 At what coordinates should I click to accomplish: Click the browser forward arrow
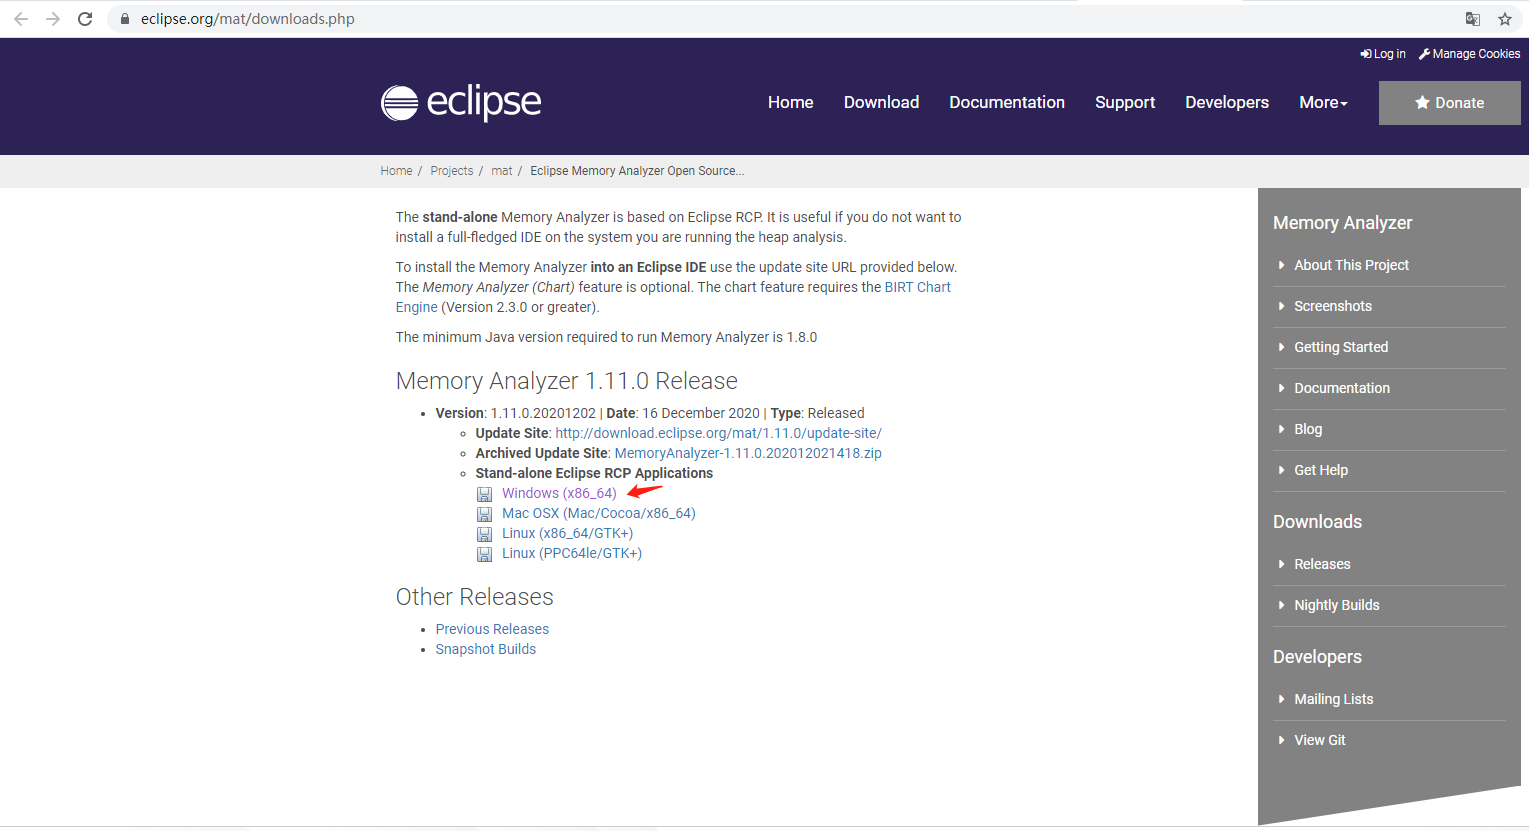point(53,19)
